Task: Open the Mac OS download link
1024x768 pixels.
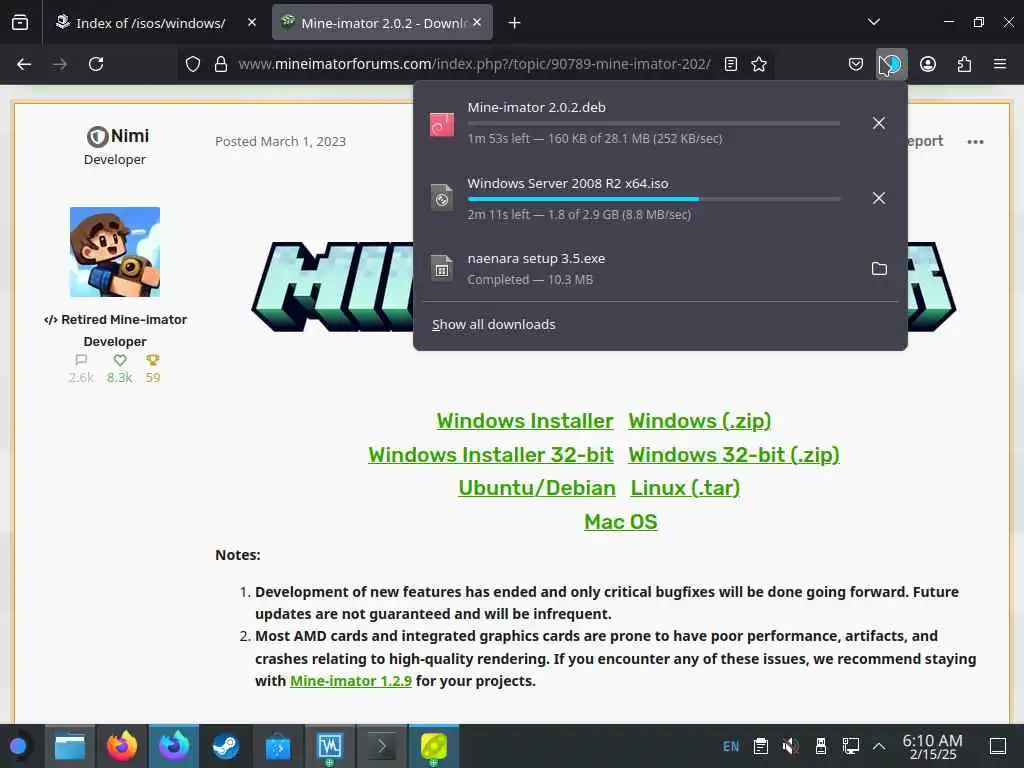Action: click(x=620, y=522)
